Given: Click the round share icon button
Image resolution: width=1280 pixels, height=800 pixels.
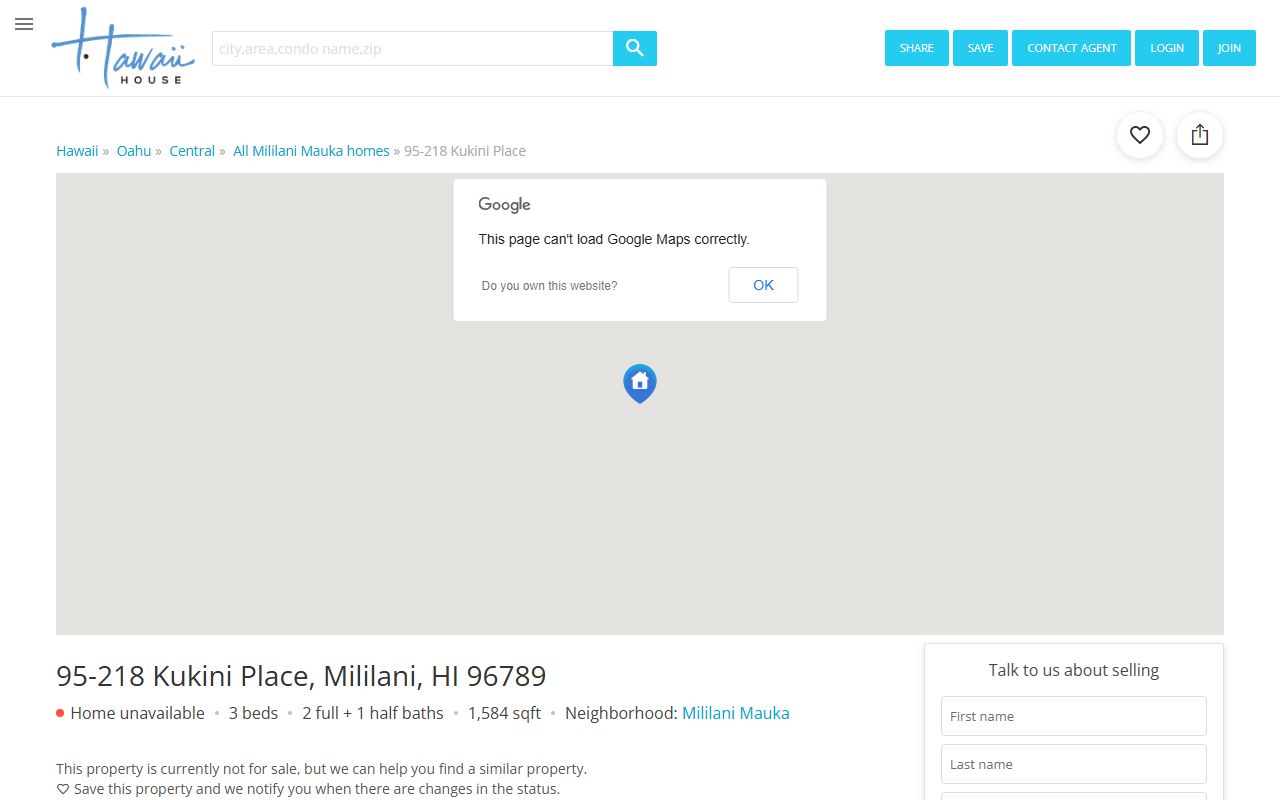Looking at the screenshot, I should 1200,135.
